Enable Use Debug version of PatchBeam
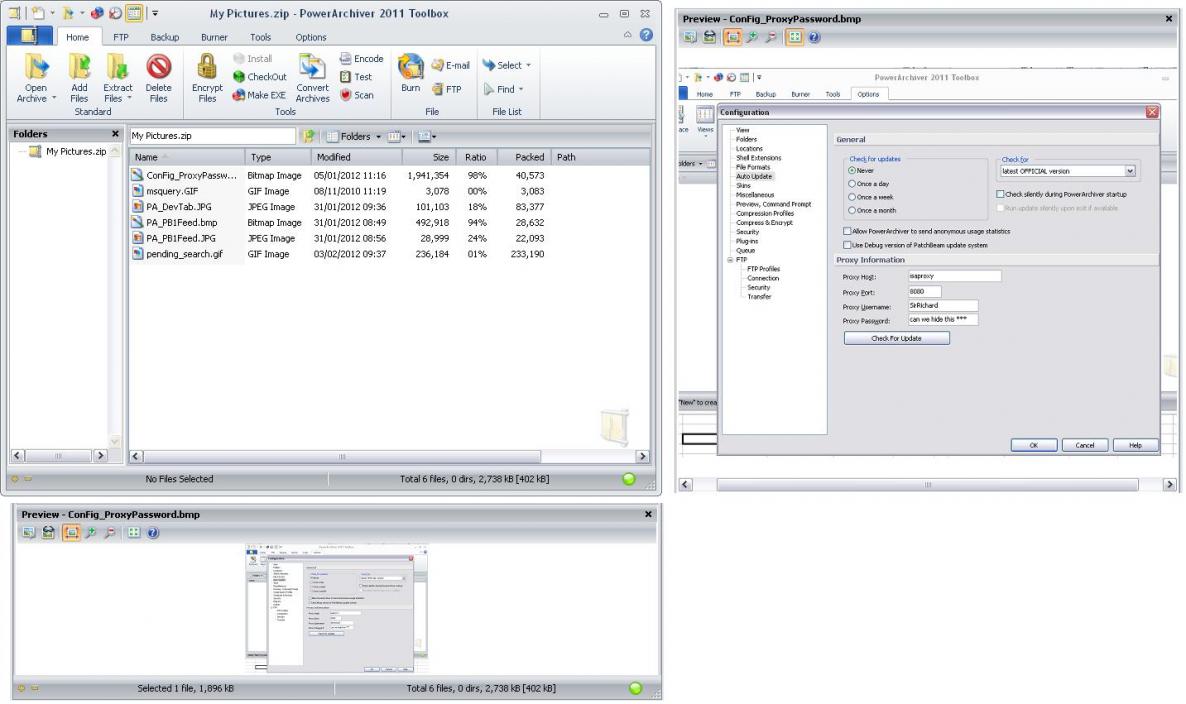Viewport: 1186px width, 704px height. [x=847, y=245]
